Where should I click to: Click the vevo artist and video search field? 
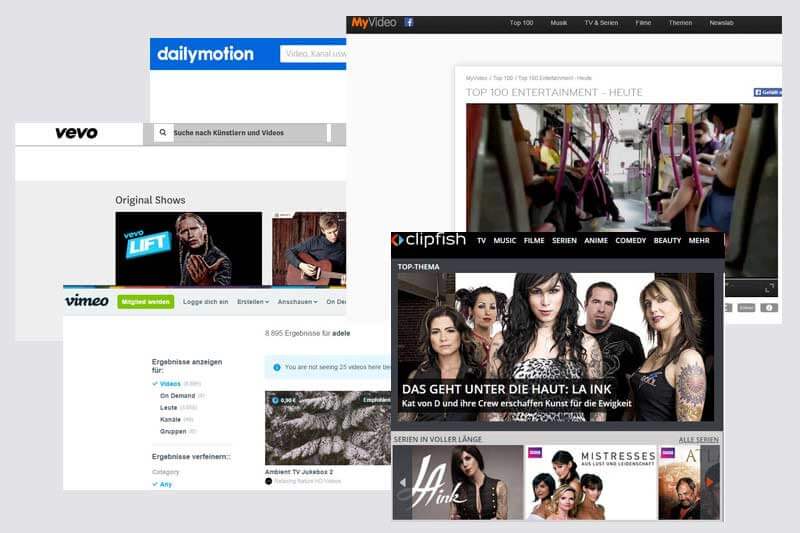pyautogui.click(x=250, y=133)
